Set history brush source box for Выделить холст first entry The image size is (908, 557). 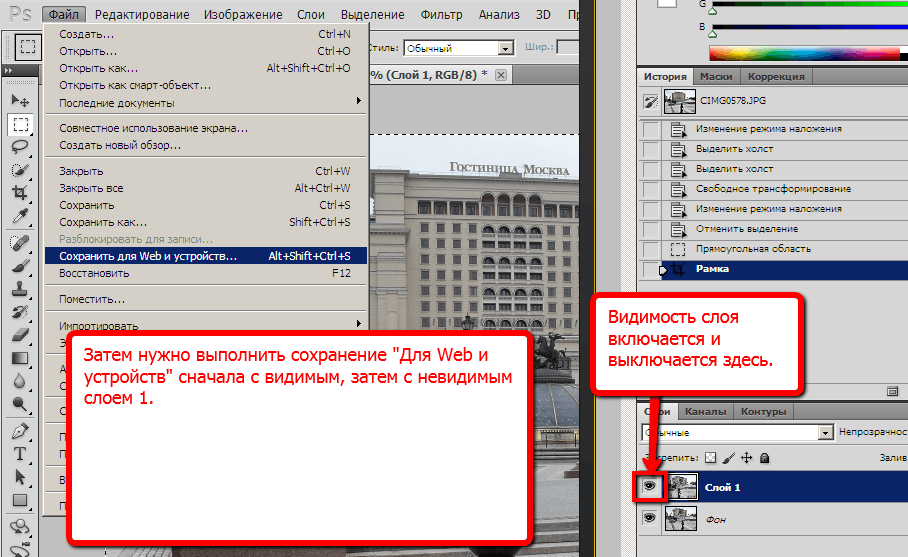click(651, 149)
